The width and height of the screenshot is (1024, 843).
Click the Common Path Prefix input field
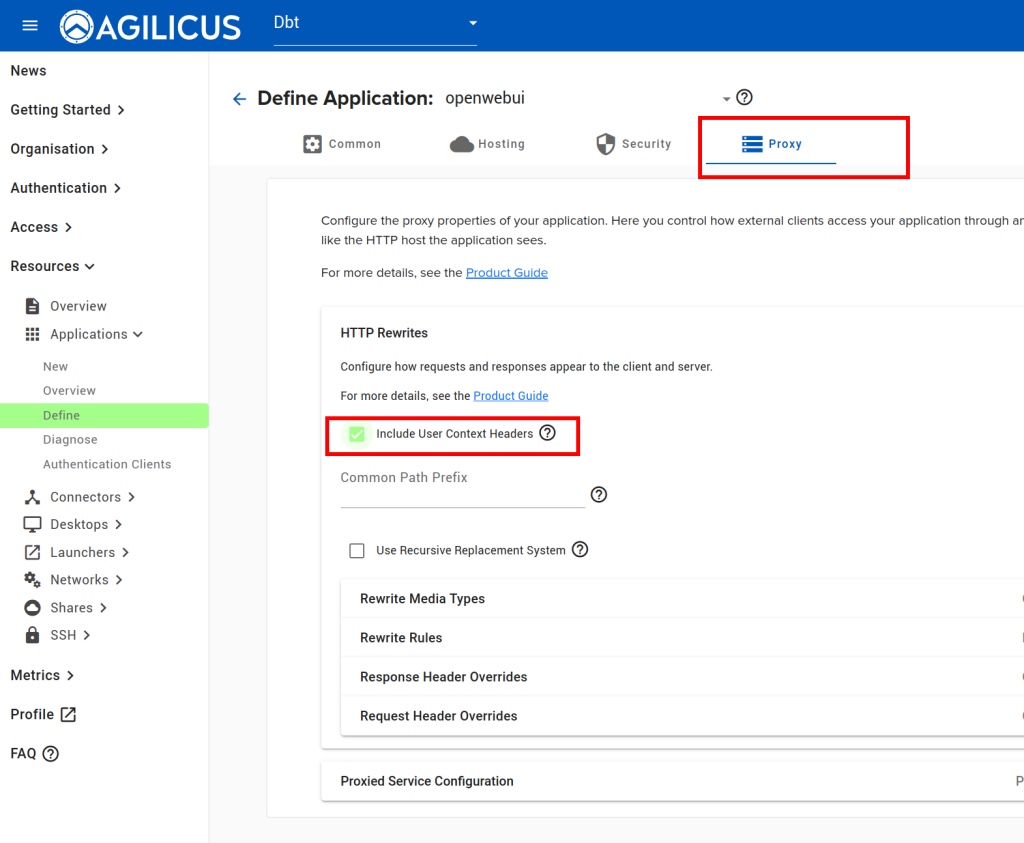tap(462, 494)
